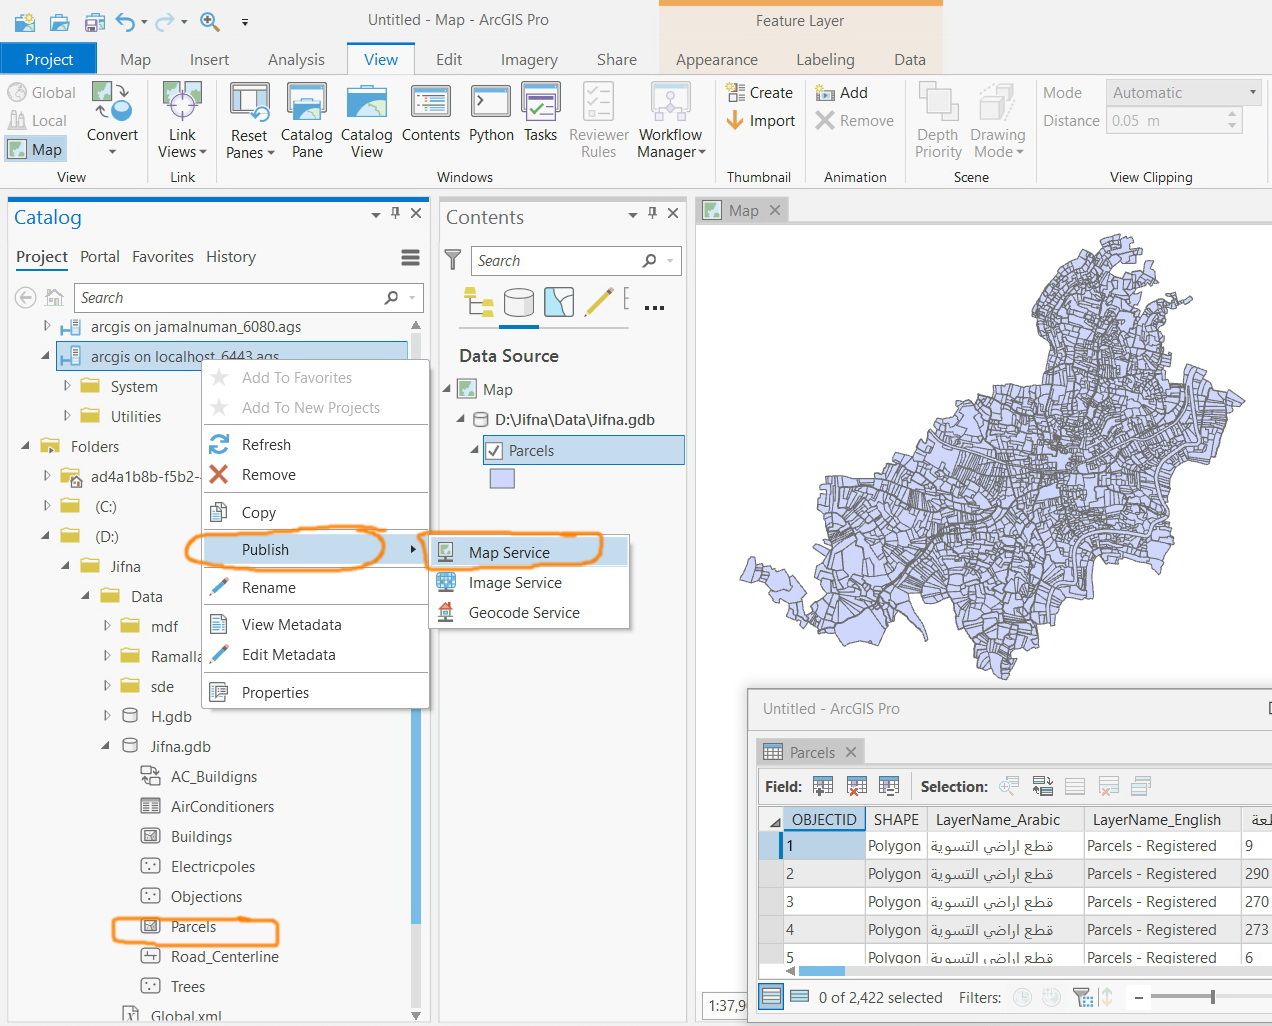
Task: Switch to Local view mode
Action: pyautogui.click(x=38, y=121)
